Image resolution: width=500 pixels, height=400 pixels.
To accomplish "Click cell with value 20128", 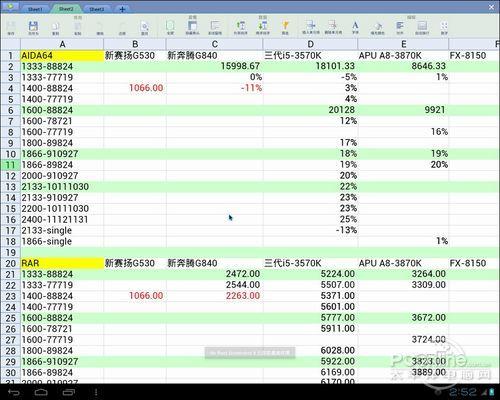I will click(x=310, y=110).
